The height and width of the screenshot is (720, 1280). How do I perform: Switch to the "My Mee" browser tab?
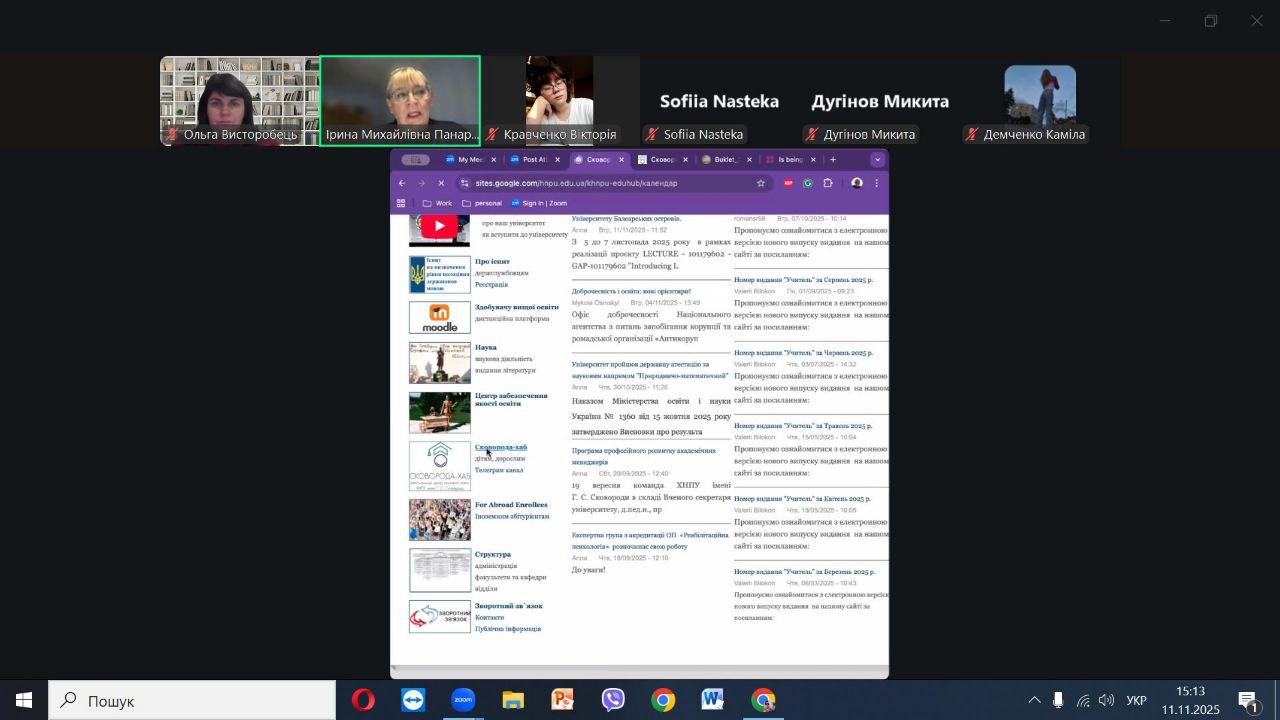point(468,160)
